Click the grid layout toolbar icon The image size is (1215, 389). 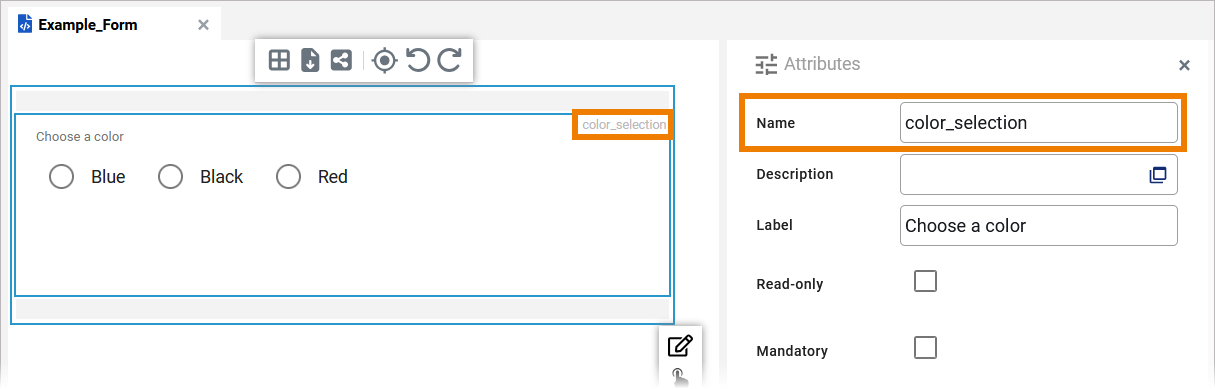[280, 61]
